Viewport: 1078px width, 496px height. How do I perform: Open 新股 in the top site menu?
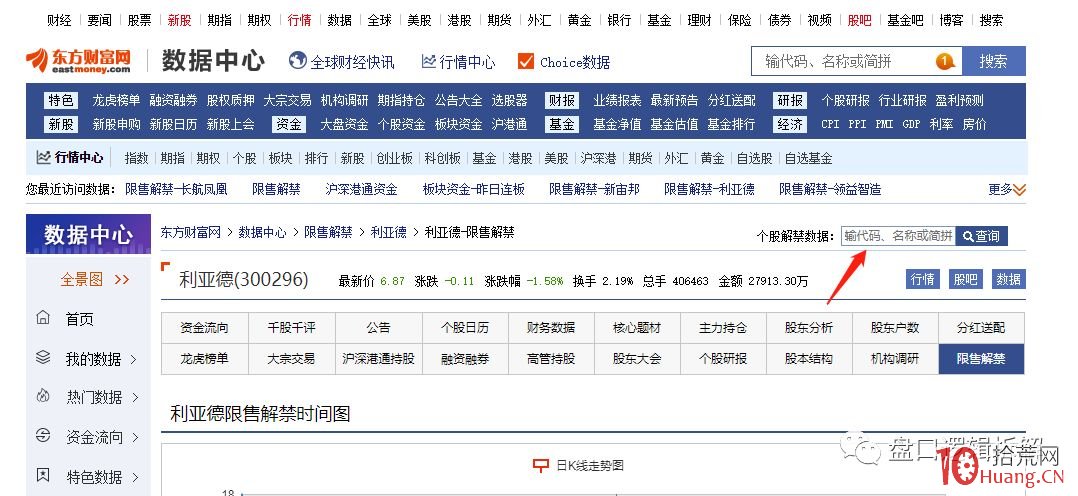tap(179, 21)
